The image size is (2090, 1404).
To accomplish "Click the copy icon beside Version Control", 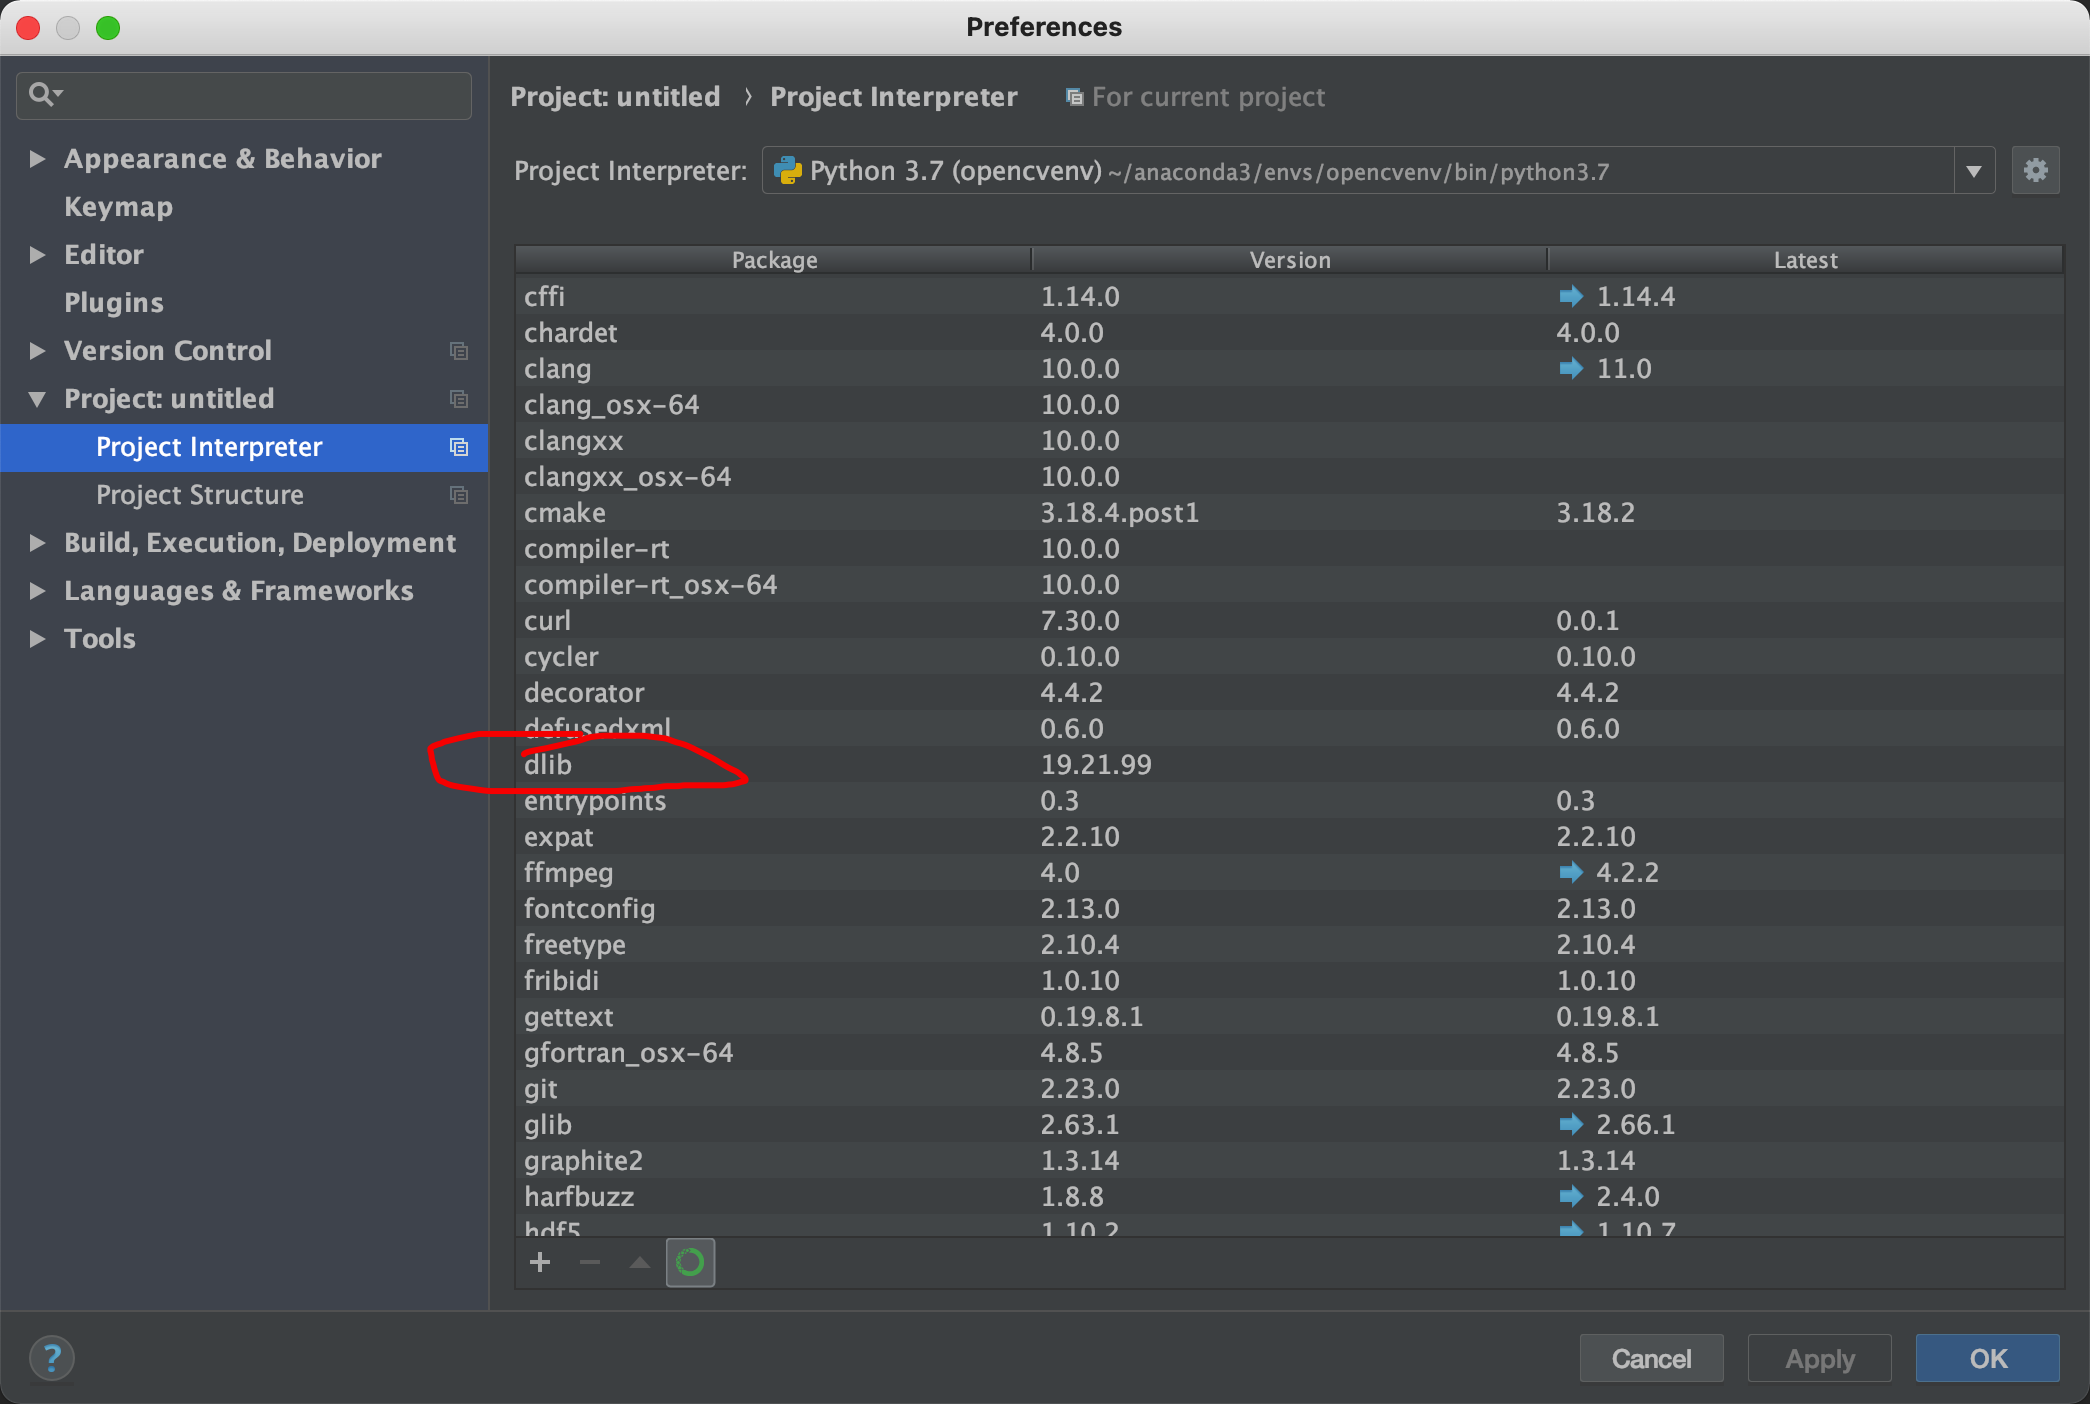I will (459, 351).
